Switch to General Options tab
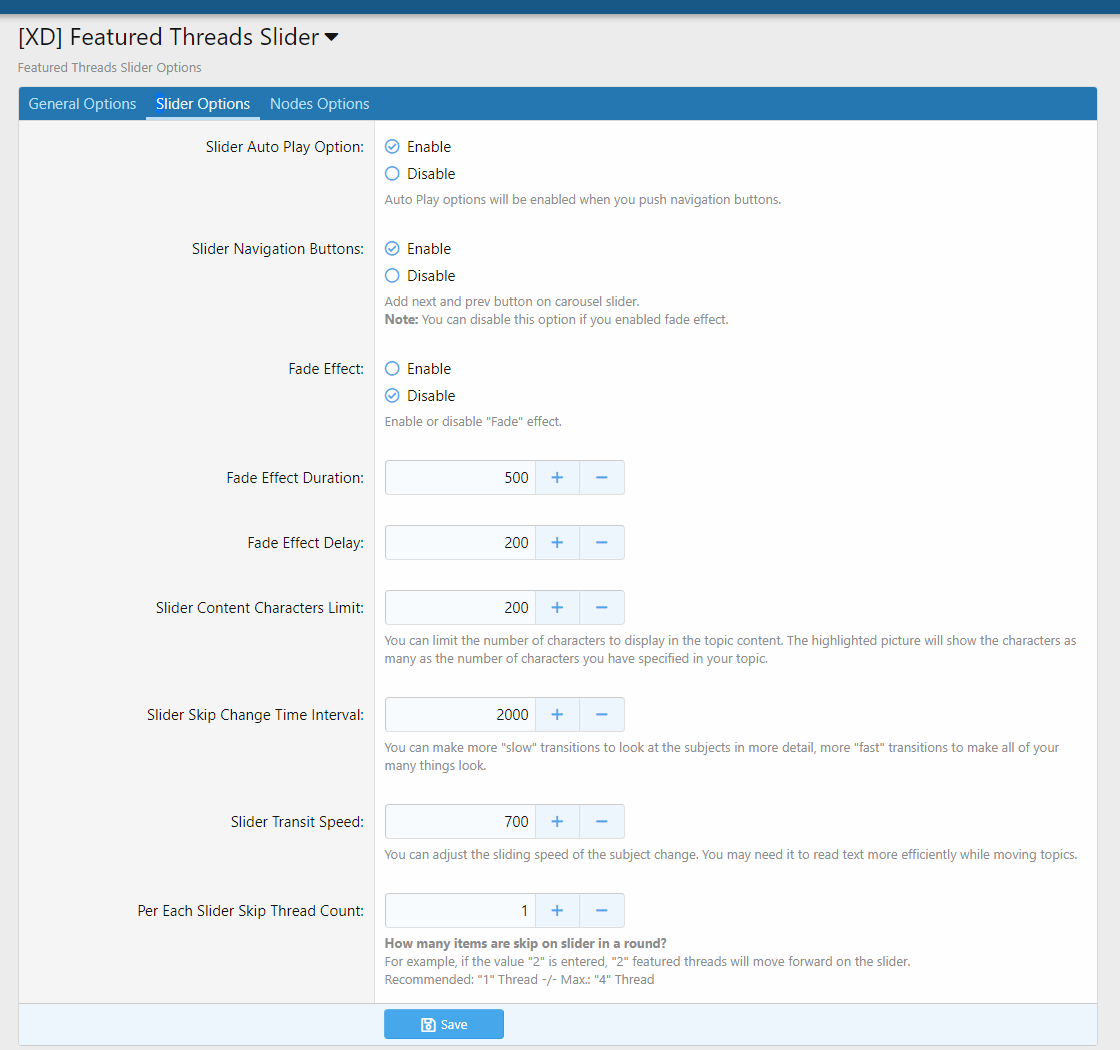The image size is (1120, 1050). click(82, 104)
